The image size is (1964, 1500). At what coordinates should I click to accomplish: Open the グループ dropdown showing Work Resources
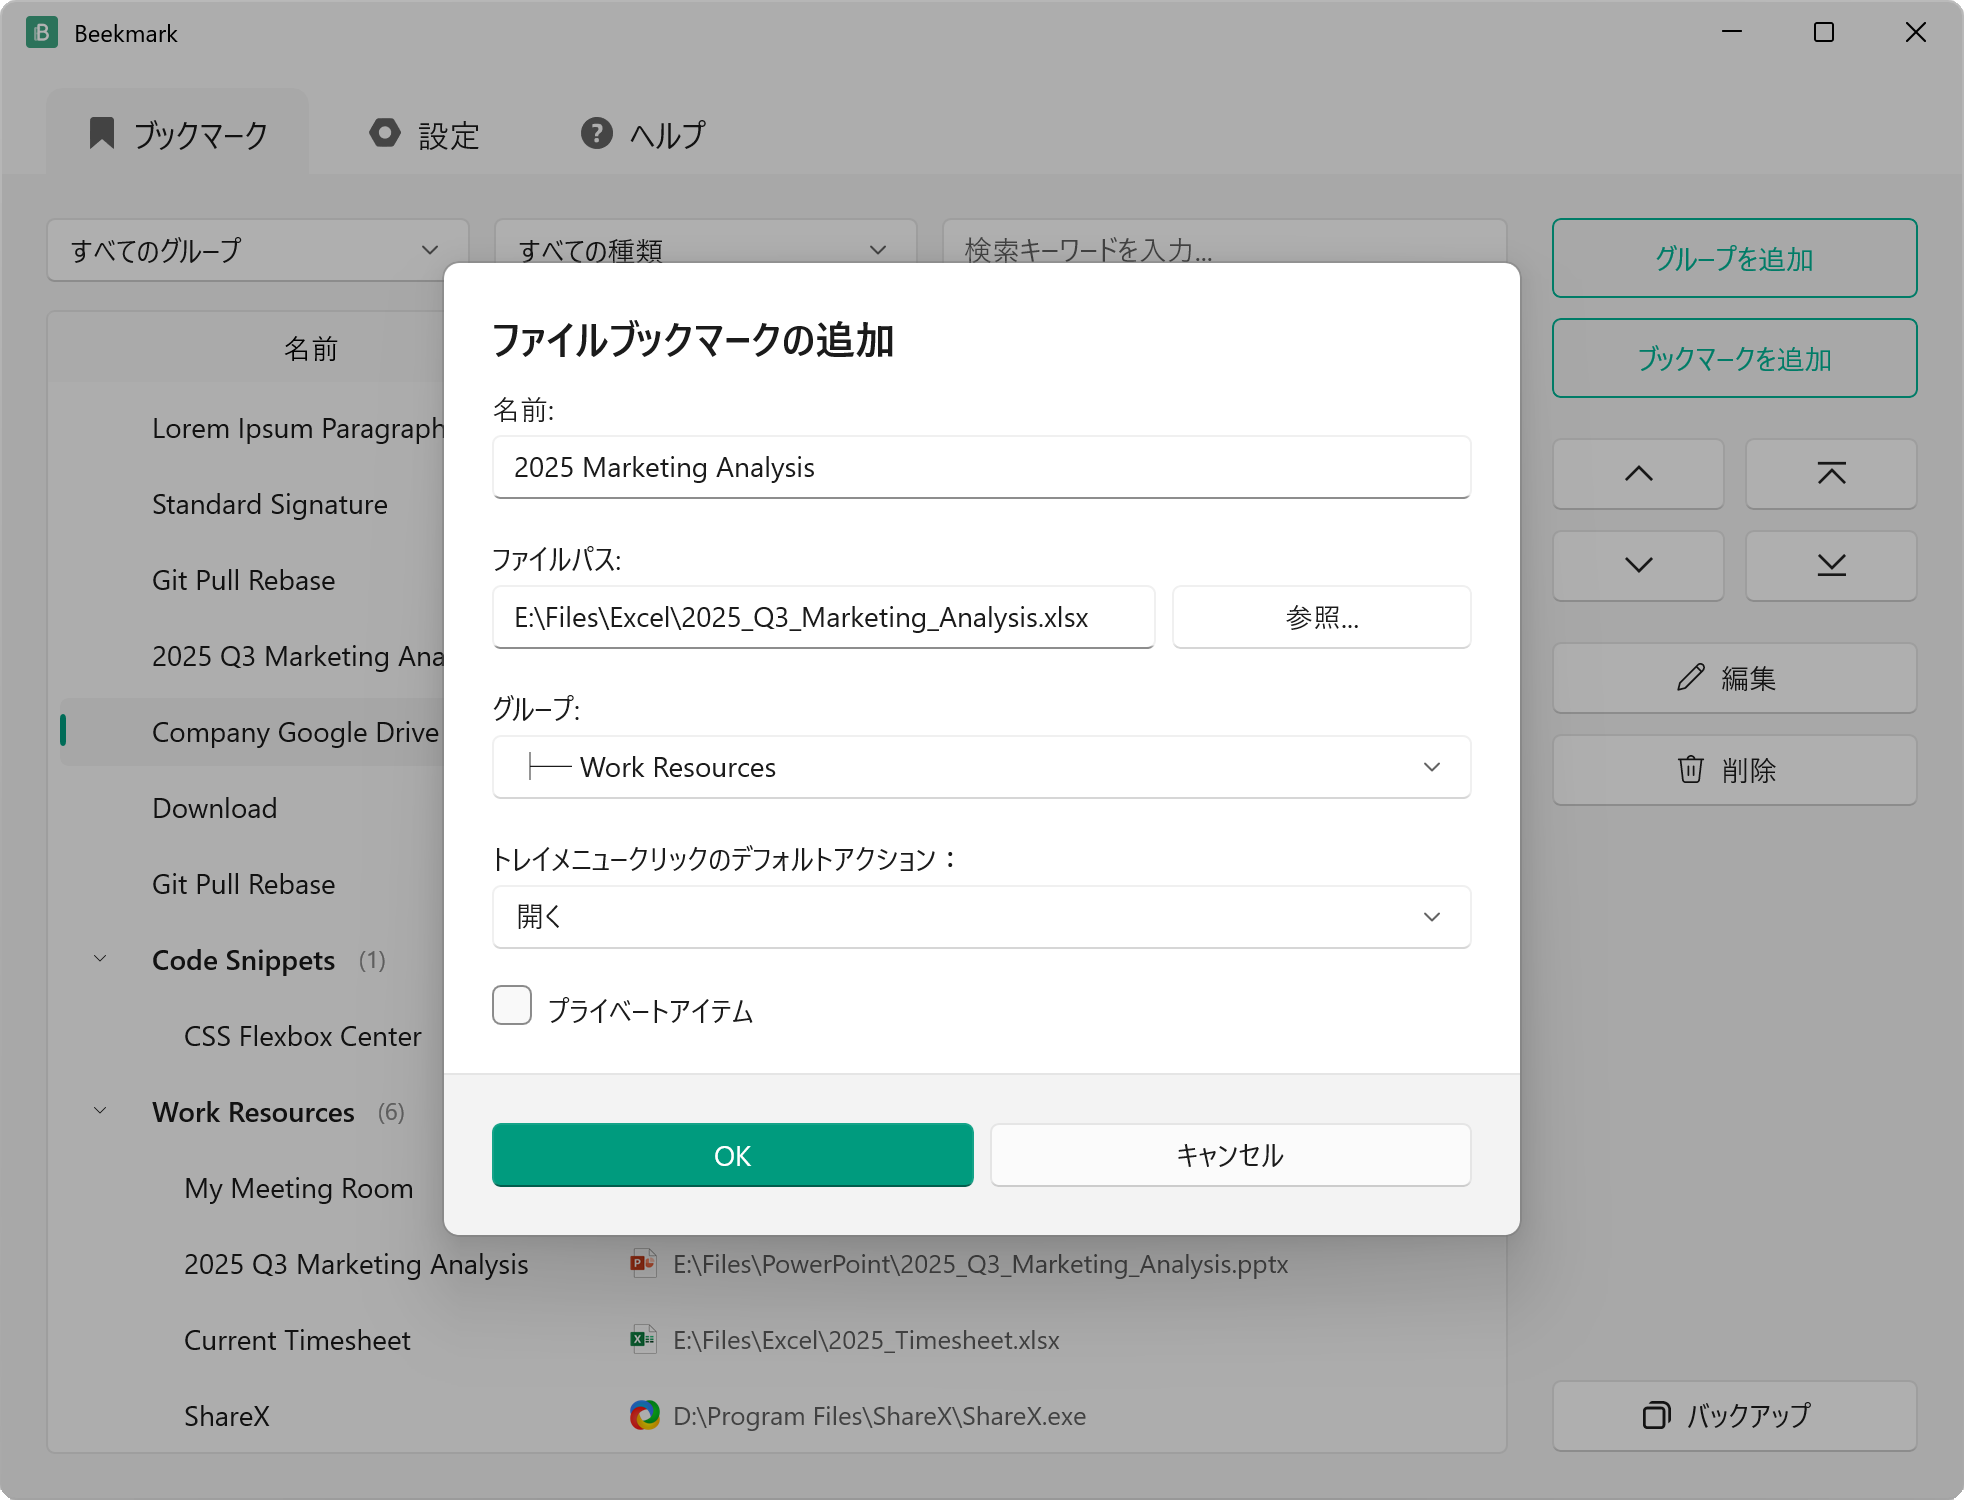tap(981, 767)
